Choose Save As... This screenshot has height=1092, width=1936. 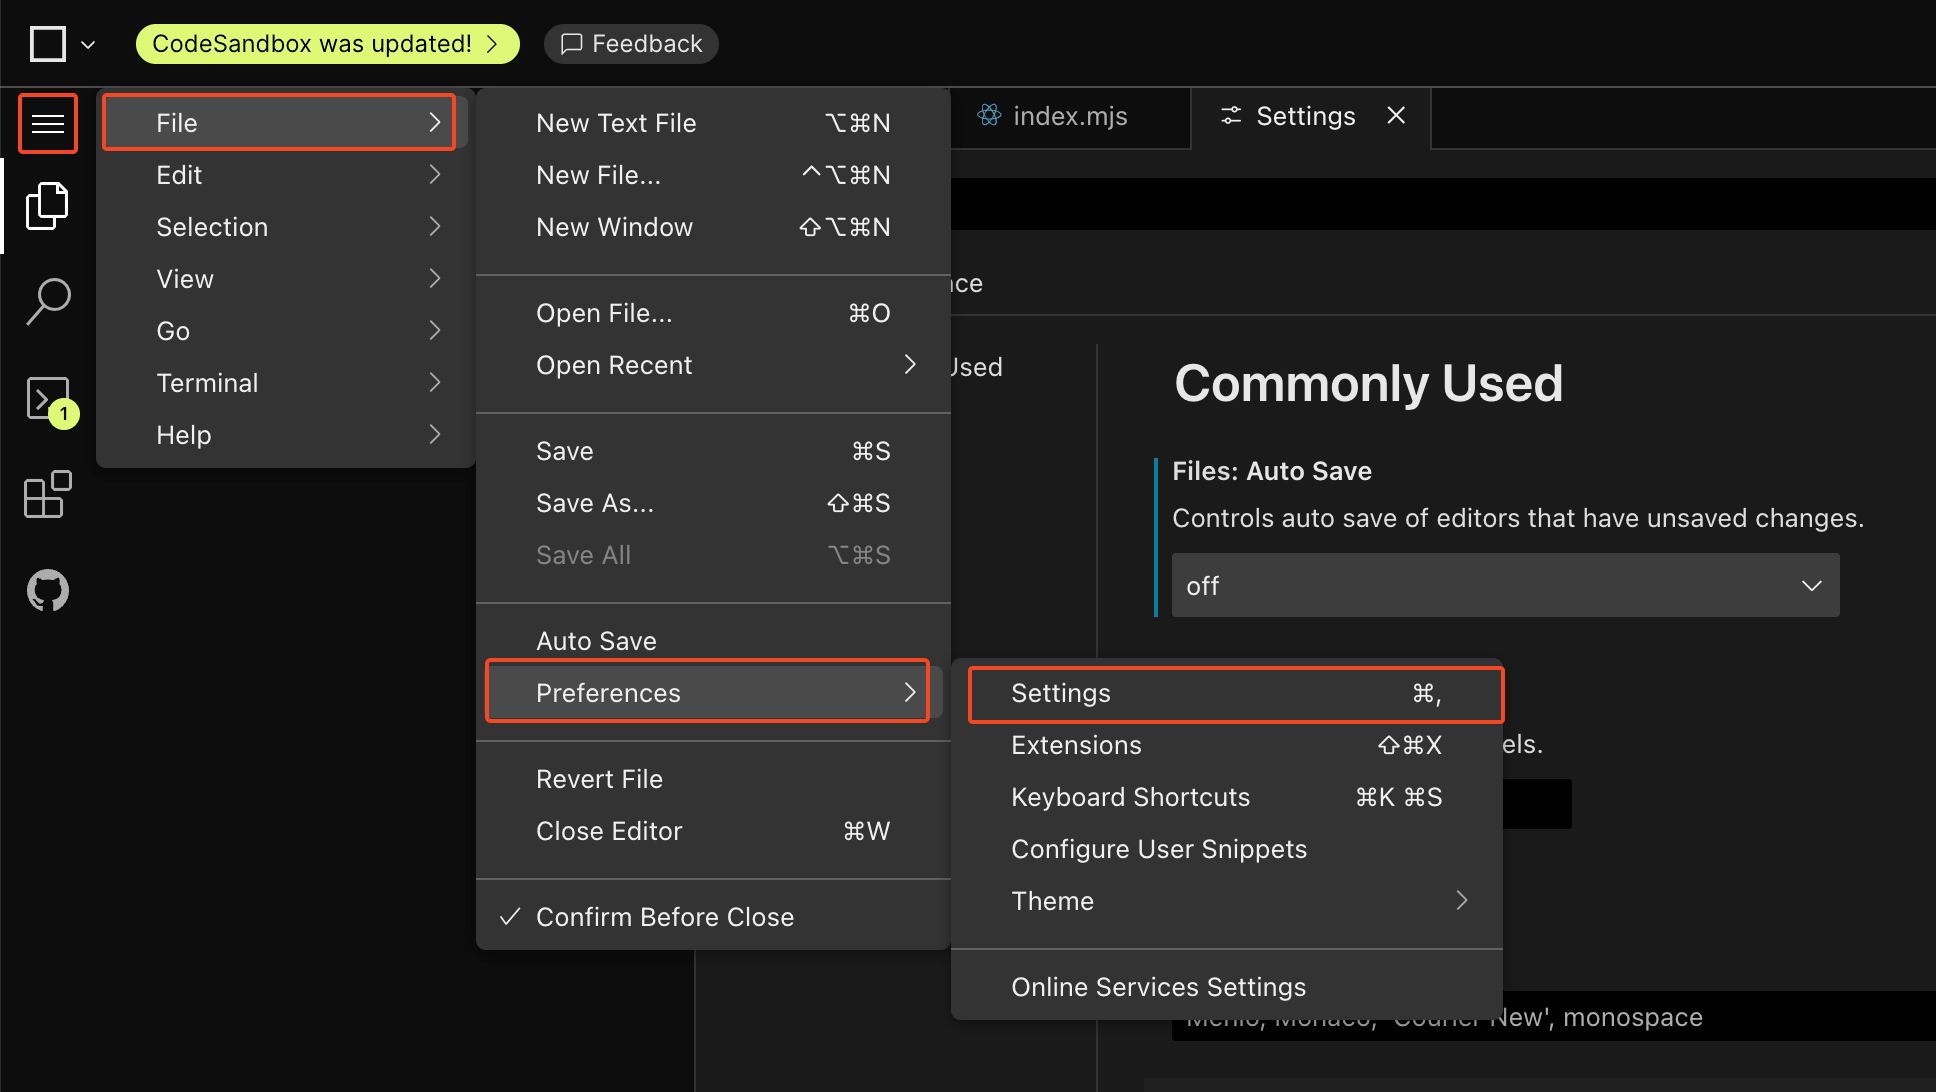(713, 503)
